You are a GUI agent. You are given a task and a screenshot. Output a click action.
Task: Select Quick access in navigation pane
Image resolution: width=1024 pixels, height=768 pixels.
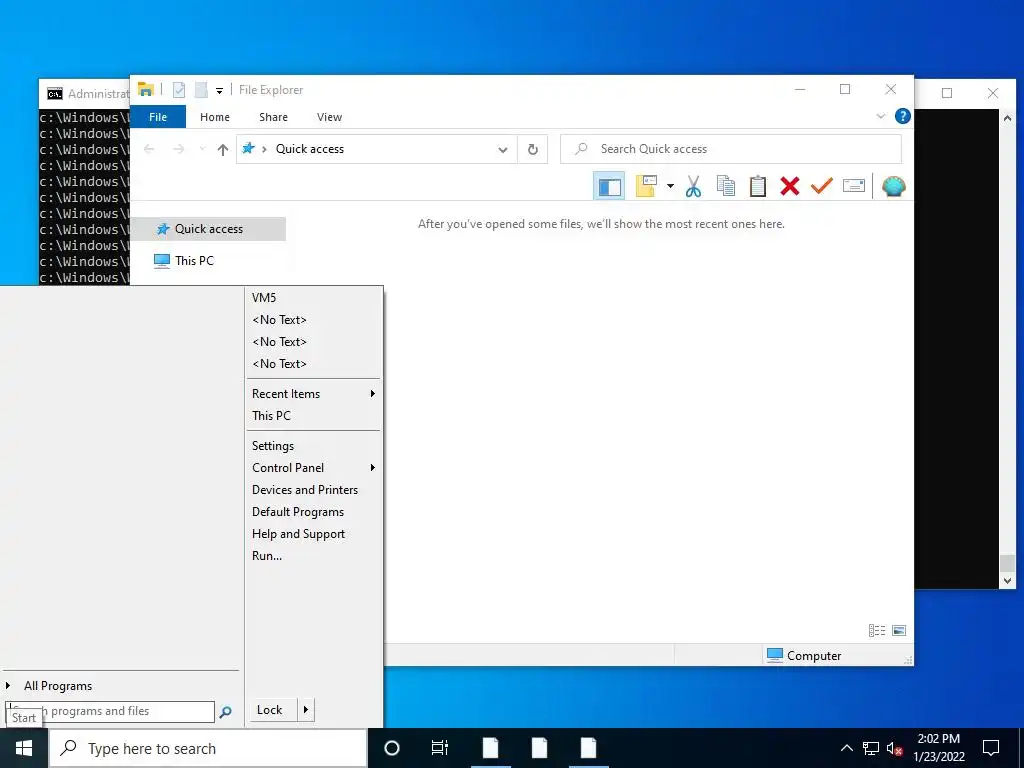(x=210, y=229)
